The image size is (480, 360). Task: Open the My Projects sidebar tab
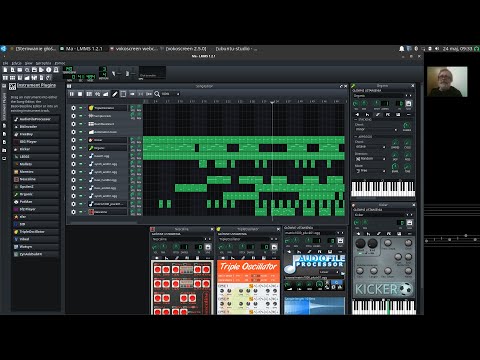point(4,126)
